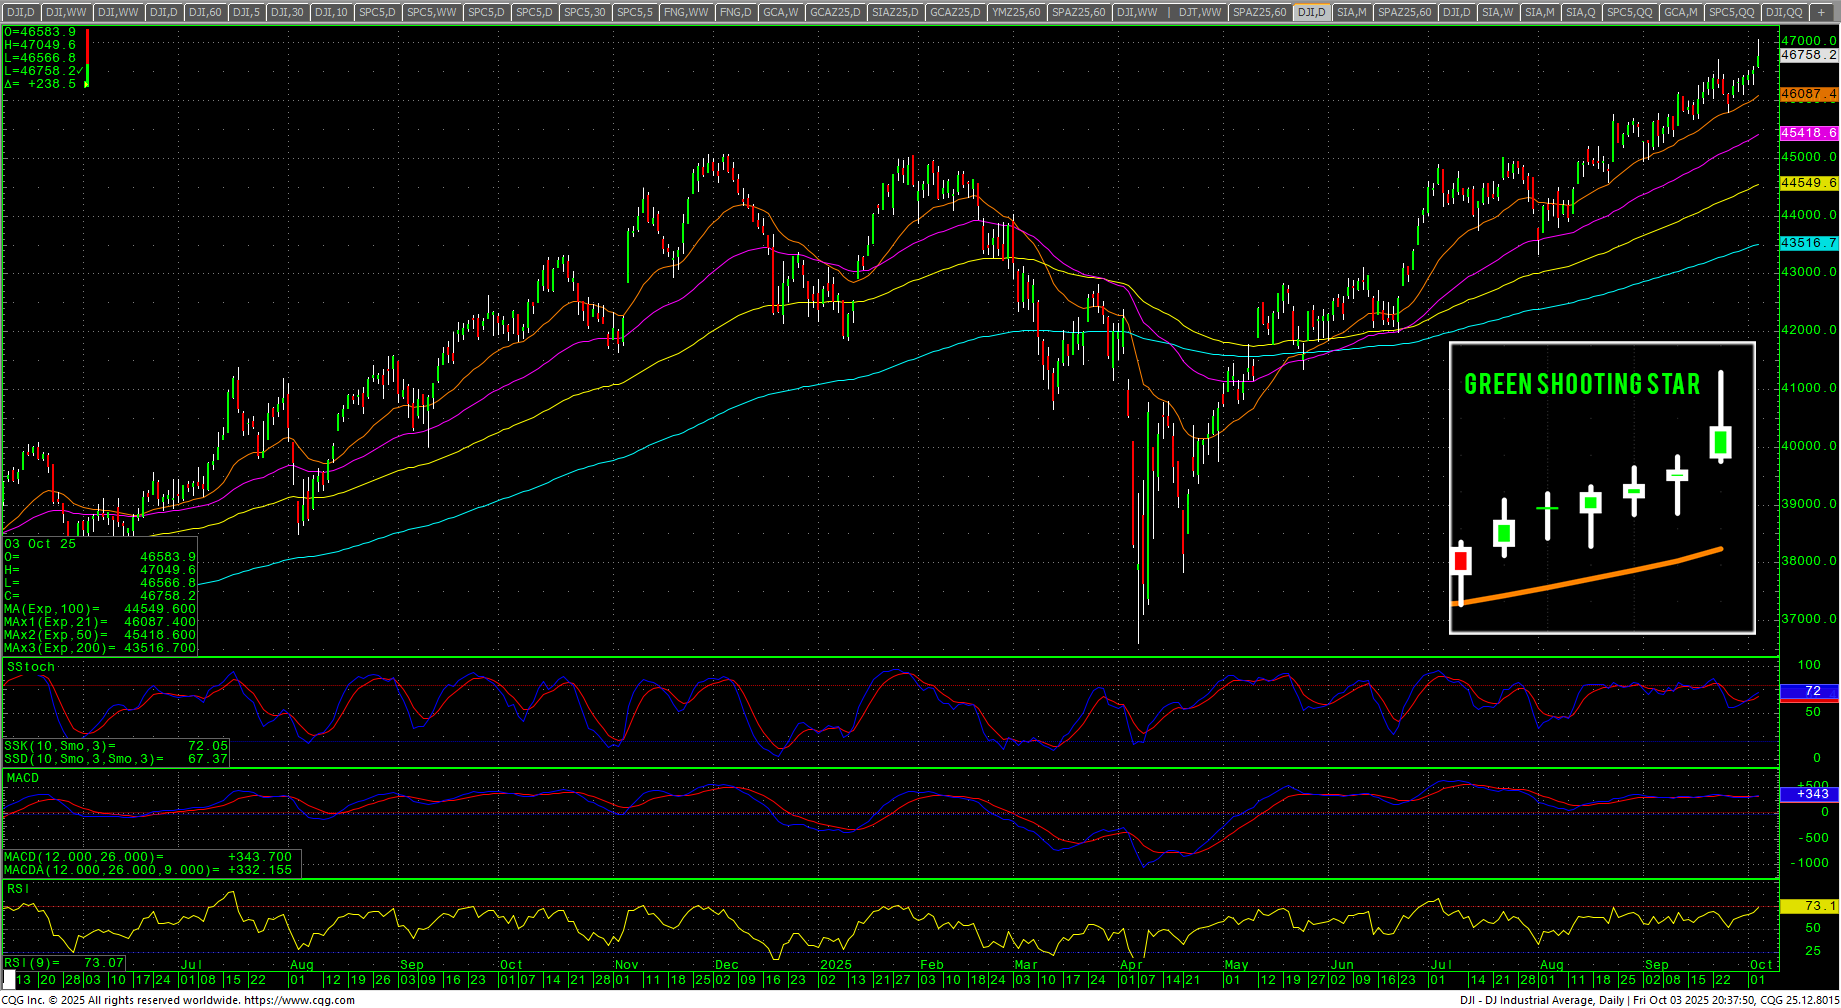Select the magenta 45418.6 price label
The width and height of the screenshot is (1841, 1008).
[x=1808, y=133]
